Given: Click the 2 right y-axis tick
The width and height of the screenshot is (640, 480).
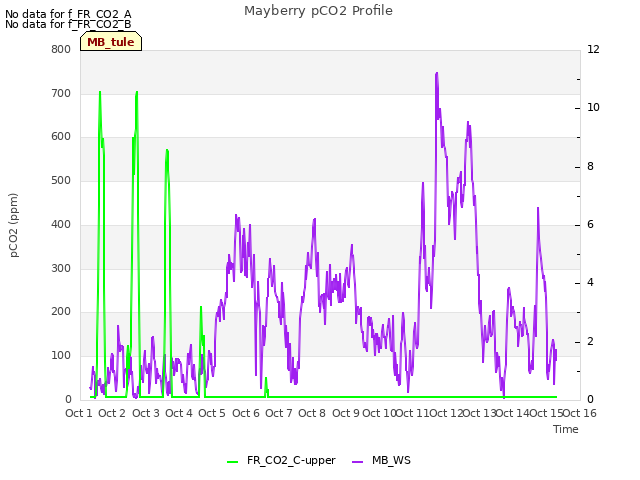Looking at the screenshot, I should click(x=591, y=341).
